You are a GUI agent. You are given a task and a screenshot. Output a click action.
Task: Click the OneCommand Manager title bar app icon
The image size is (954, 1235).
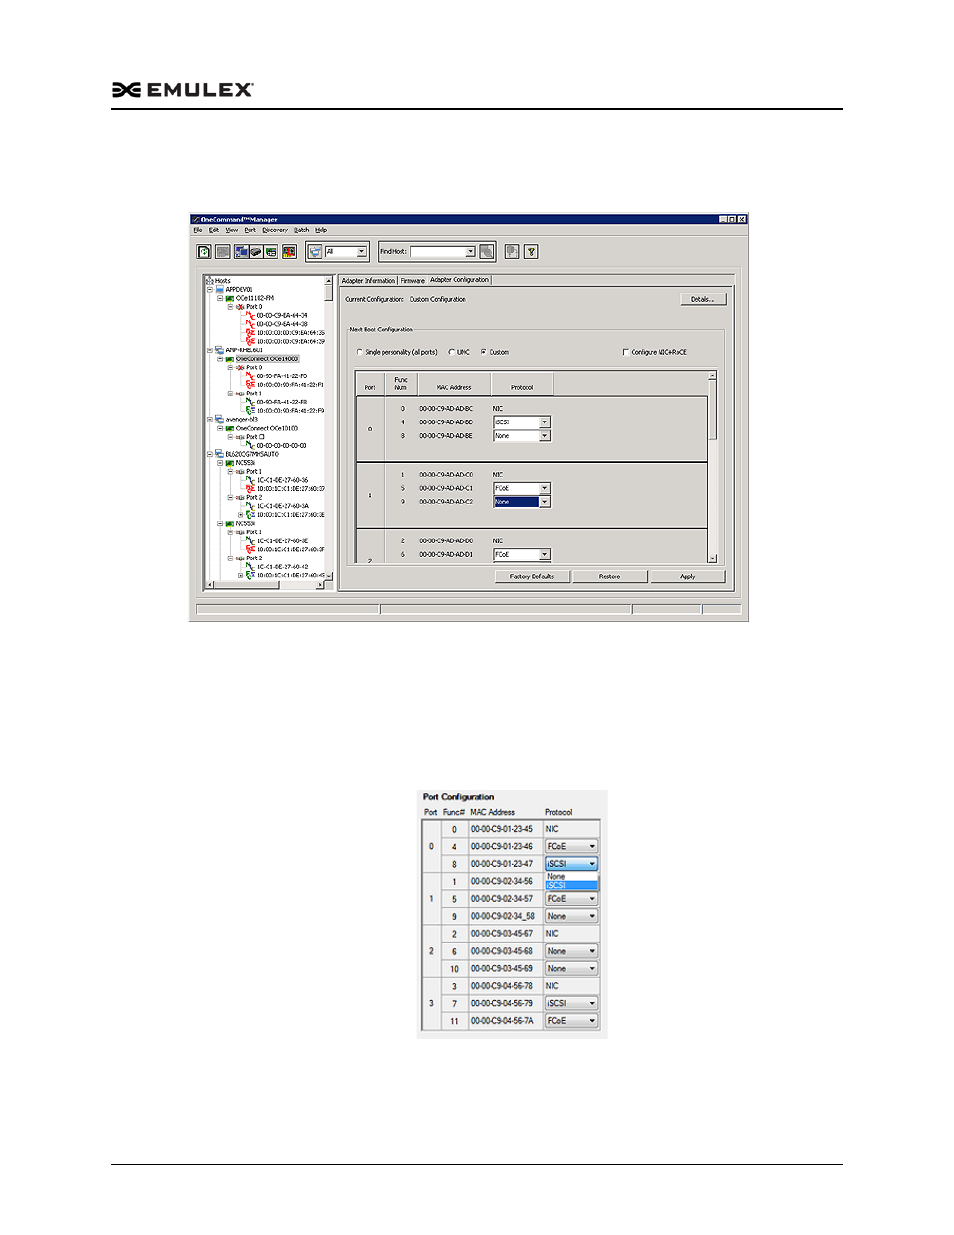pyautogui.click(x=196, y=219)
